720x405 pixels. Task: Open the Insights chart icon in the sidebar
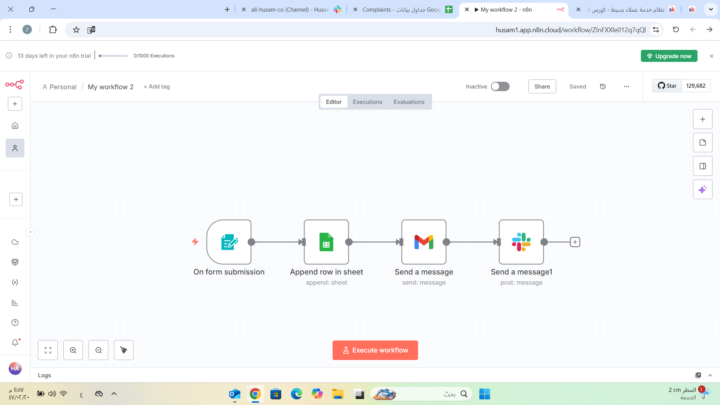(x=15, y=303)
